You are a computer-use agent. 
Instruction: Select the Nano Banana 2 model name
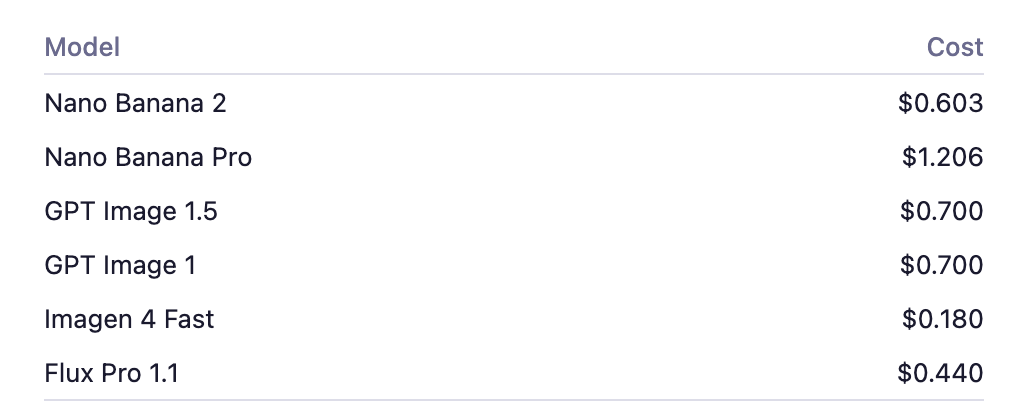click(x=136, y=103)
